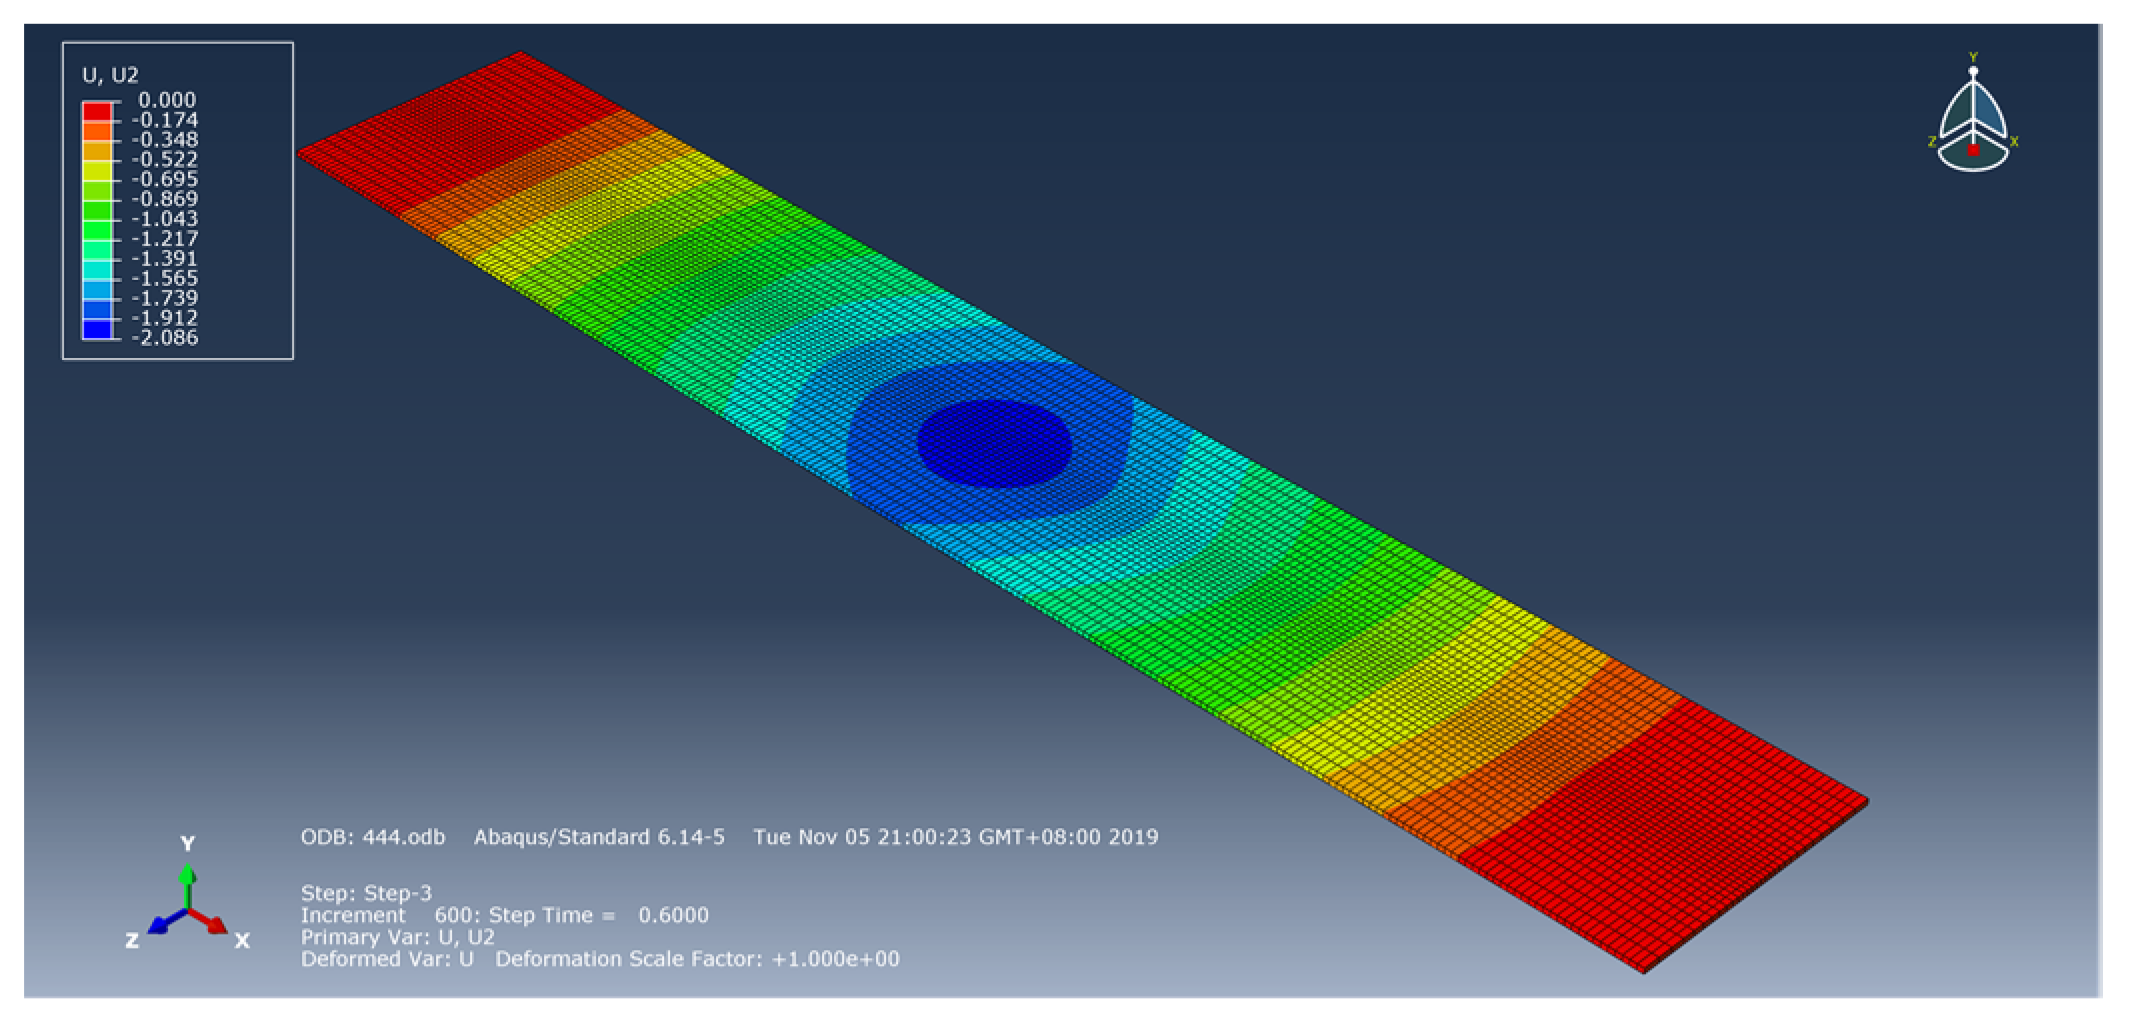The height and width of the screenshot is (1029, 2129).
Task: Pick the dark blue maximum deflection zone on plate
Action: 993,443
